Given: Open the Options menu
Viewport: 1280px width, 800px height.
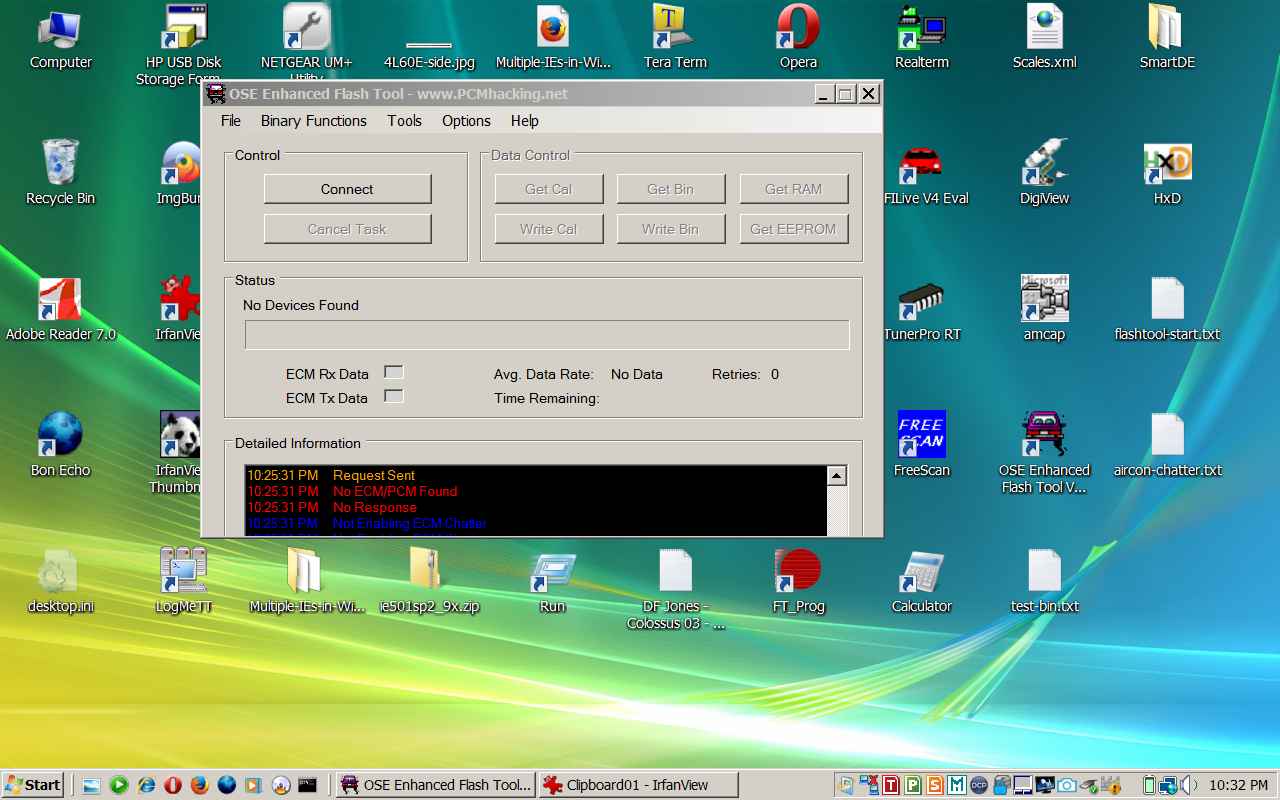Looking at the screenshot, I should (466, 121).
